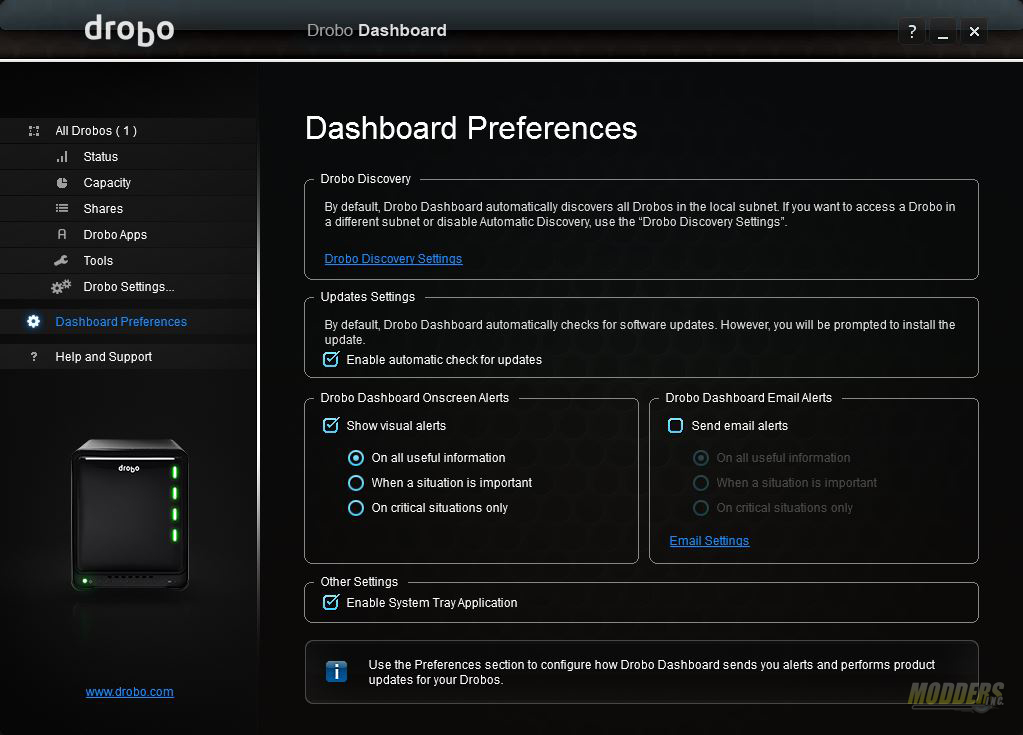This screenshot has height=735, width=1023.
Task: Select Dashboard Preferences in sidebar
Action: click(x=129, y=322)
